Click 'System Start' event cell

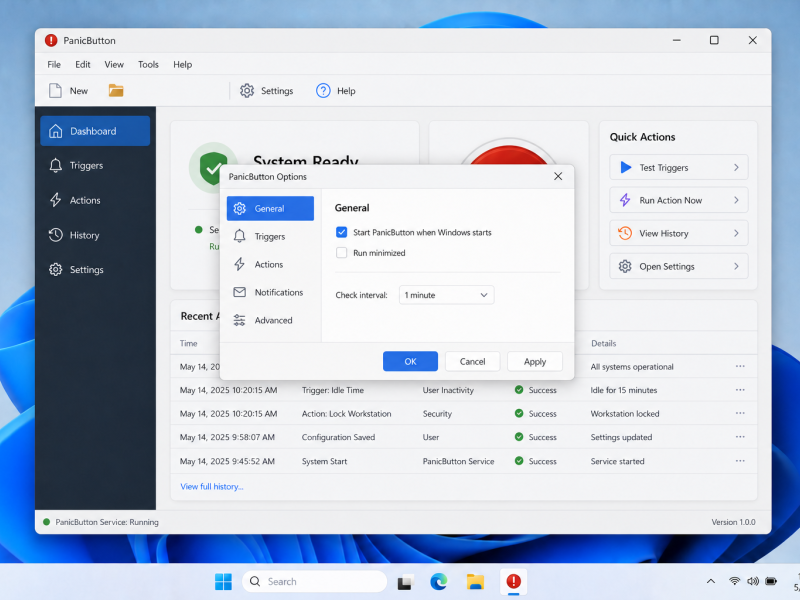tap(324, 461)
